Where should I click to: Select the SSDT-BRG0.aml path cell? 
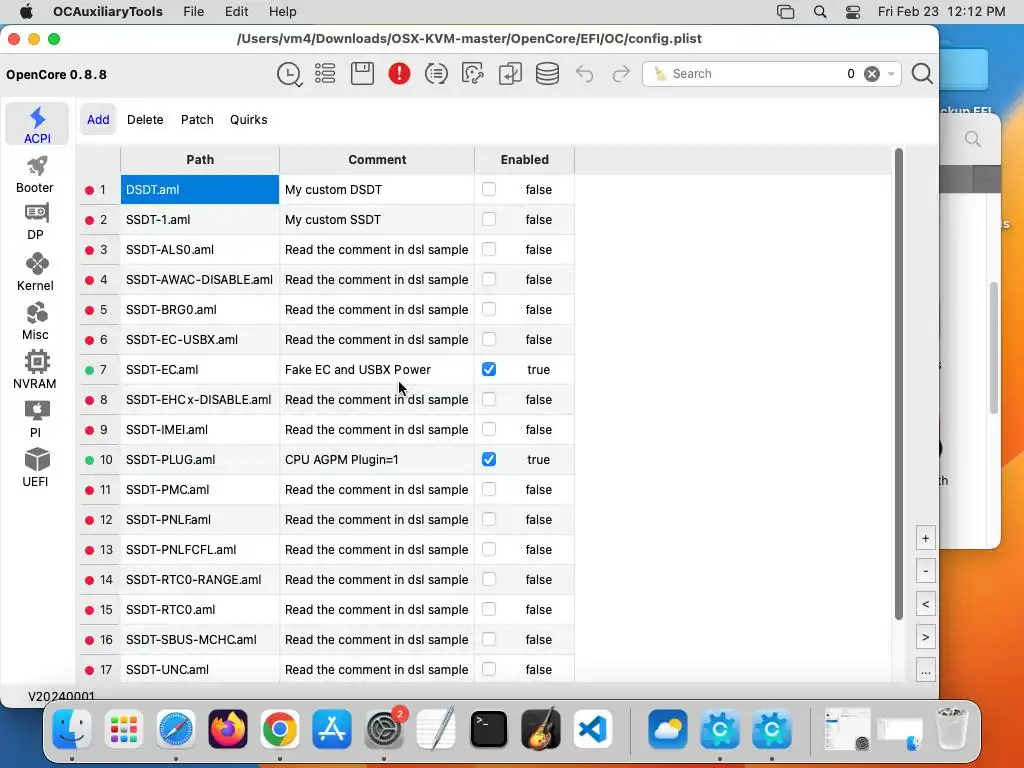point(200,310)
